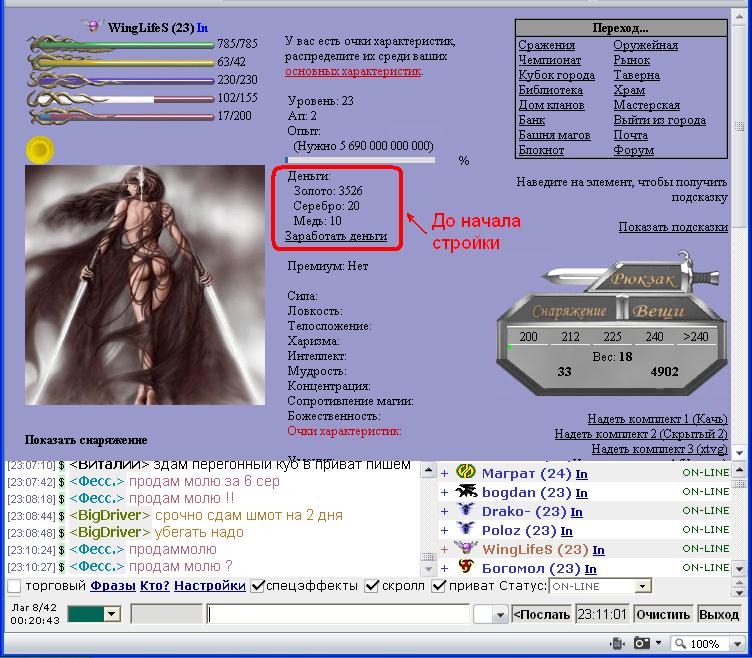This screenshot has height=658, width=752.
Task: Click the plus sign beside bogdan
Action: (445, 493)
